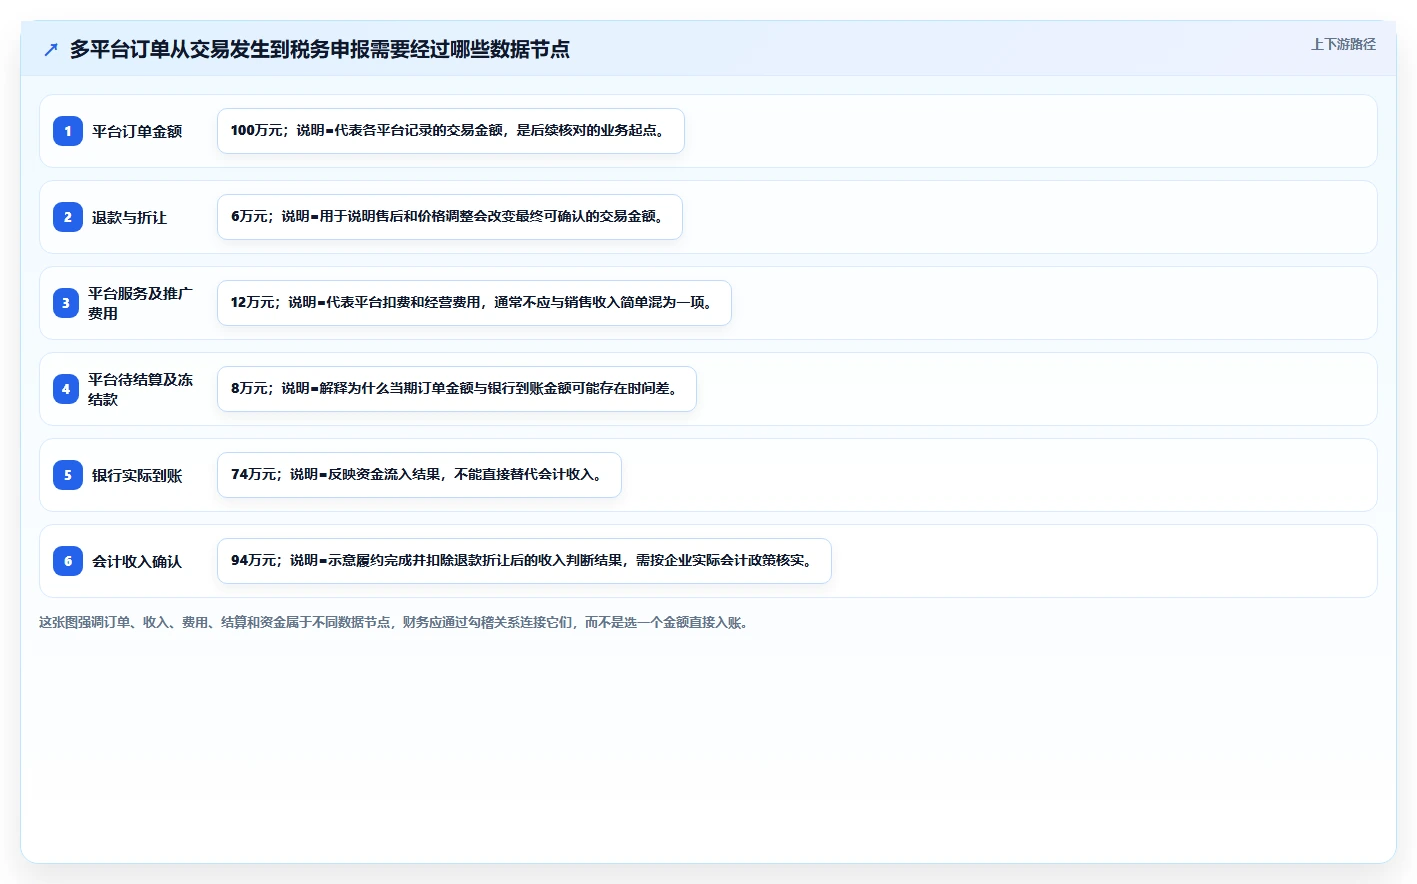The height and width of the screenshot is (884, 1417).
Task: Select the title 多平台订单从交易发生到税务申报
Action: (x=320, y=49)
